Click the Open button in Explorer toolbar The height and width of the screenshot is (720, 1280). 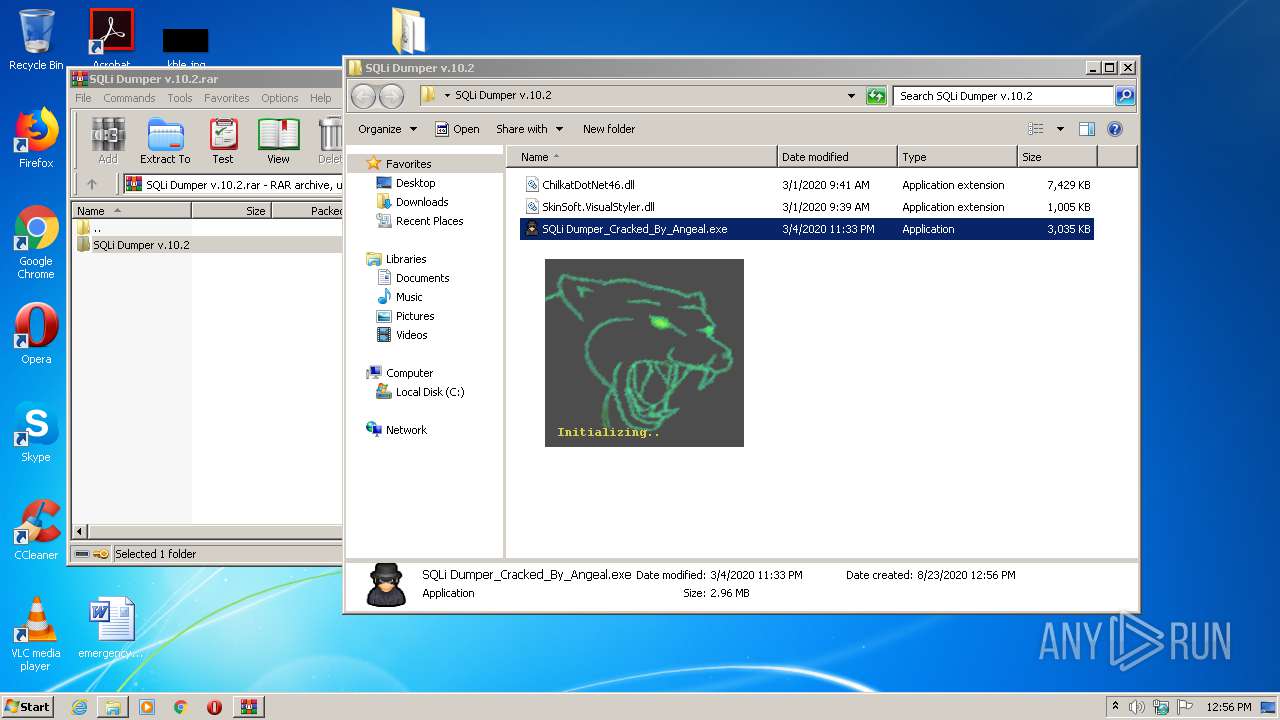457,129
